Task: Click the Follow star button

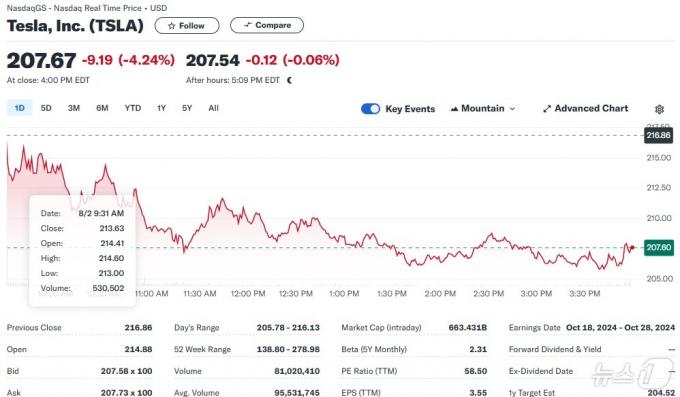Action: pyautogui.click(x=187, y=26)
